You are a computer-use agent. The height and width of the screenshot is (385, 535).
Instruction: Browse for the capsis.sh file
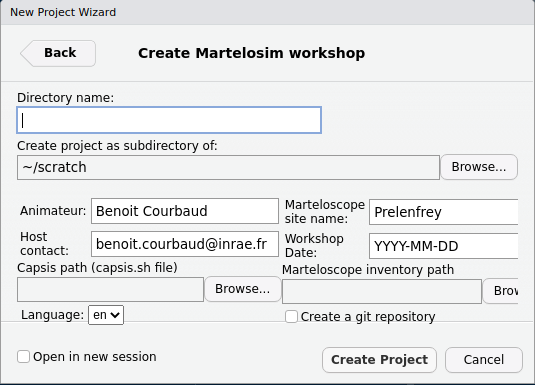[x=243, y=289]
